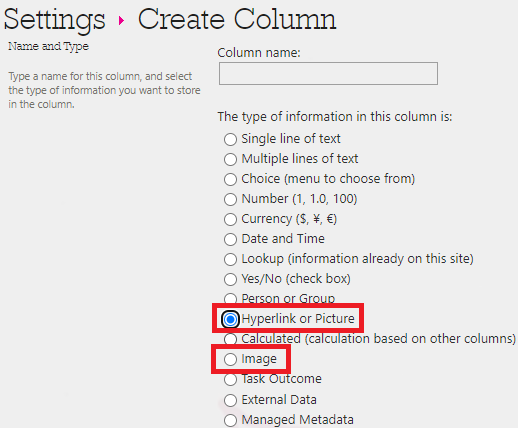The image size is (518, 428).
Task: Click the pink breadcrumb arrow separator
Action: (121, 21)
